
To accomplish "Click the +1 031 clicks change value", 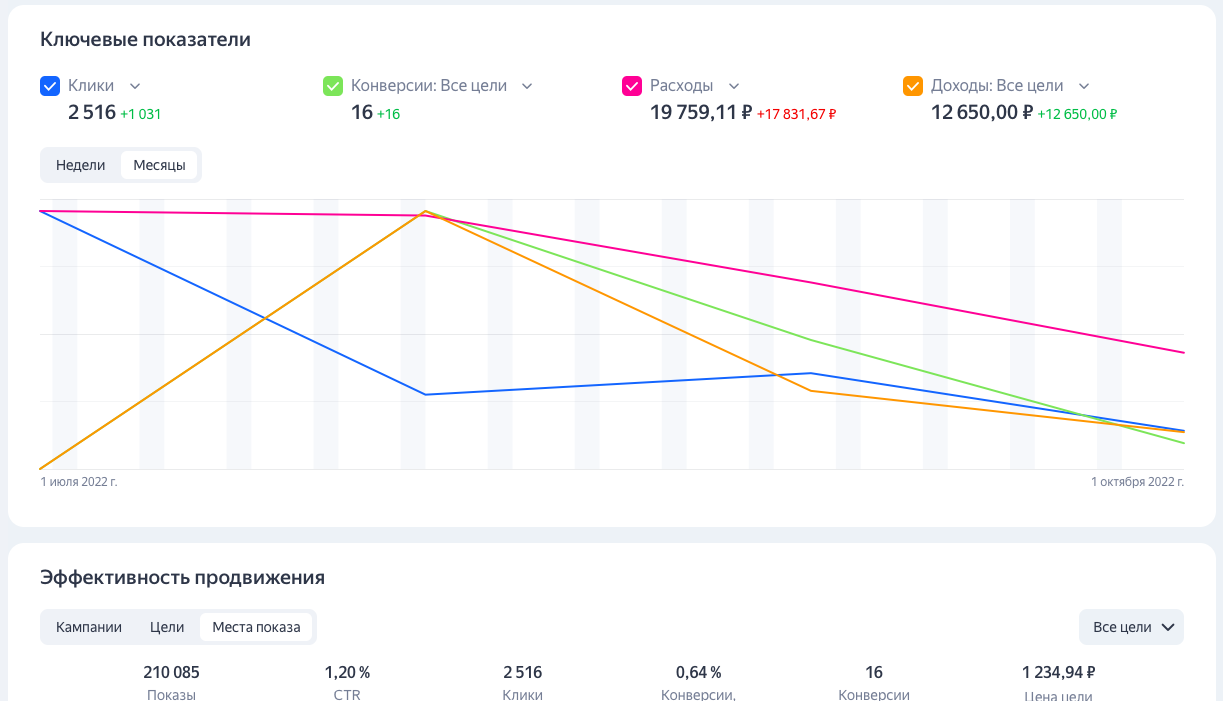I will point(141,114).
